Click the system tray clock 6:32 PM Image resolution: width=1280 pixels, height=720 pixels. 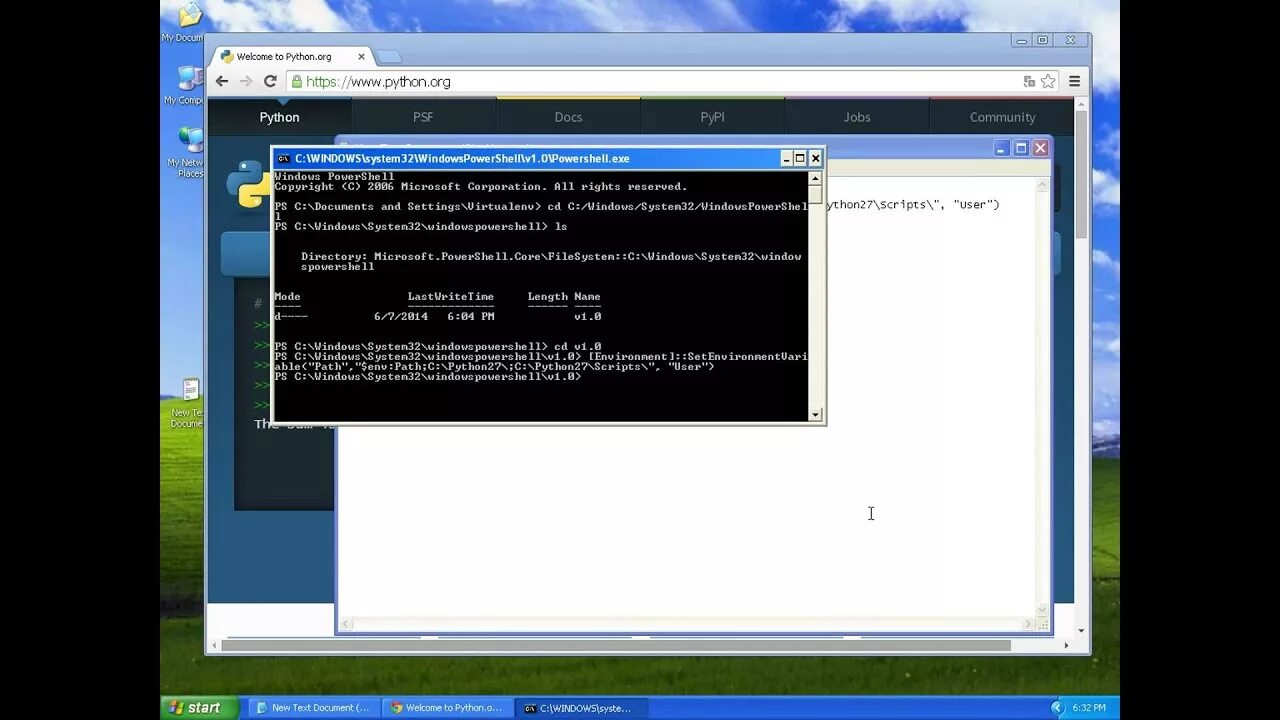point(1089,708)
